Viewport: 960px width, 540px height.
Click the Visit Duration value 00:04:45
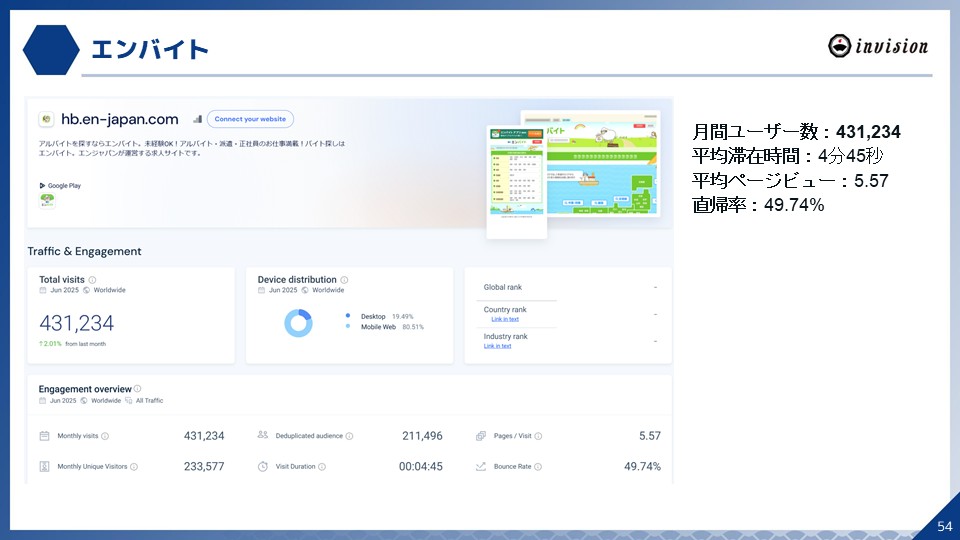421,467
